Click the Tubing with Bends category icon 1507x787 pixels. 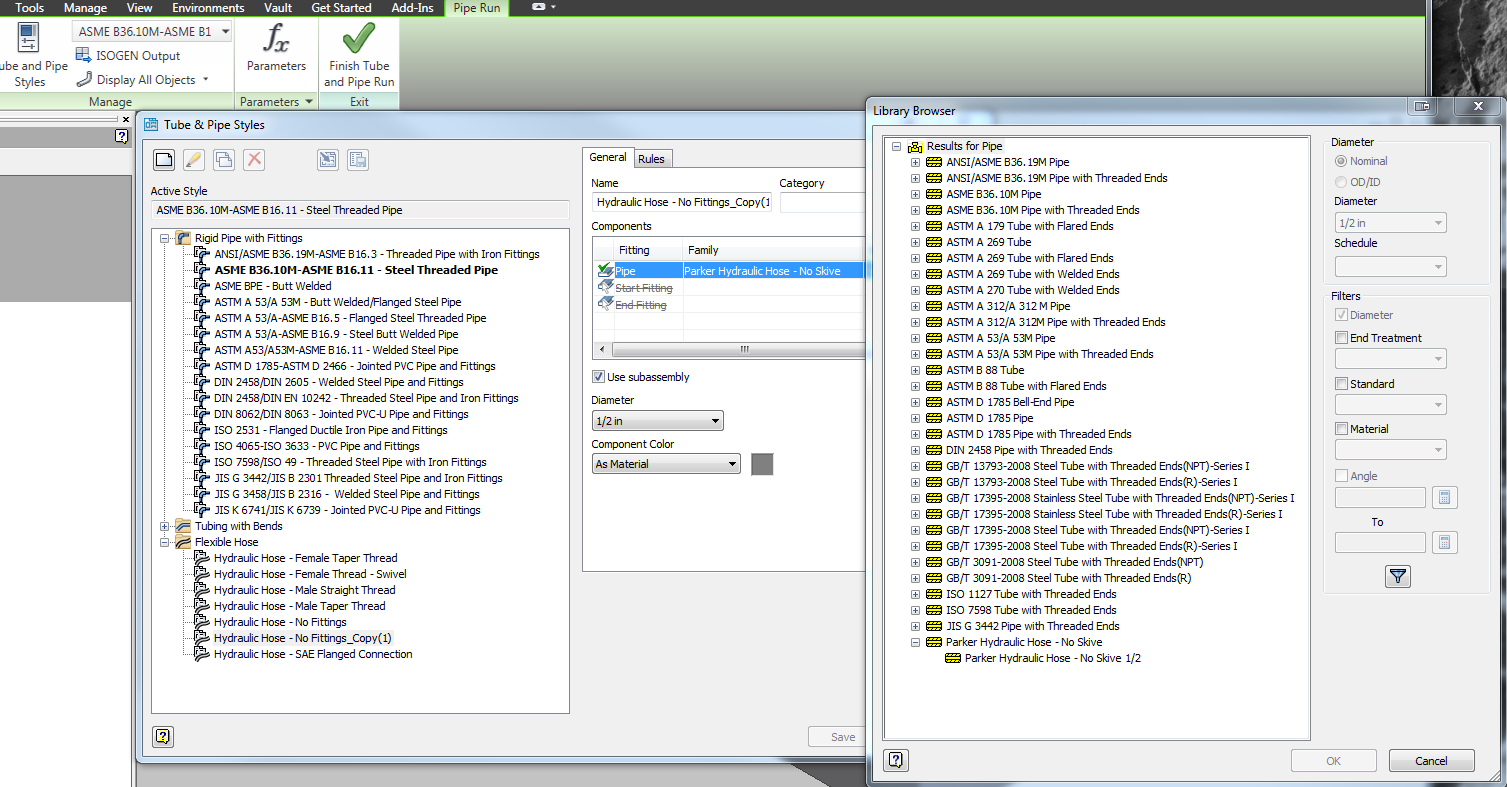click(183, 526)
